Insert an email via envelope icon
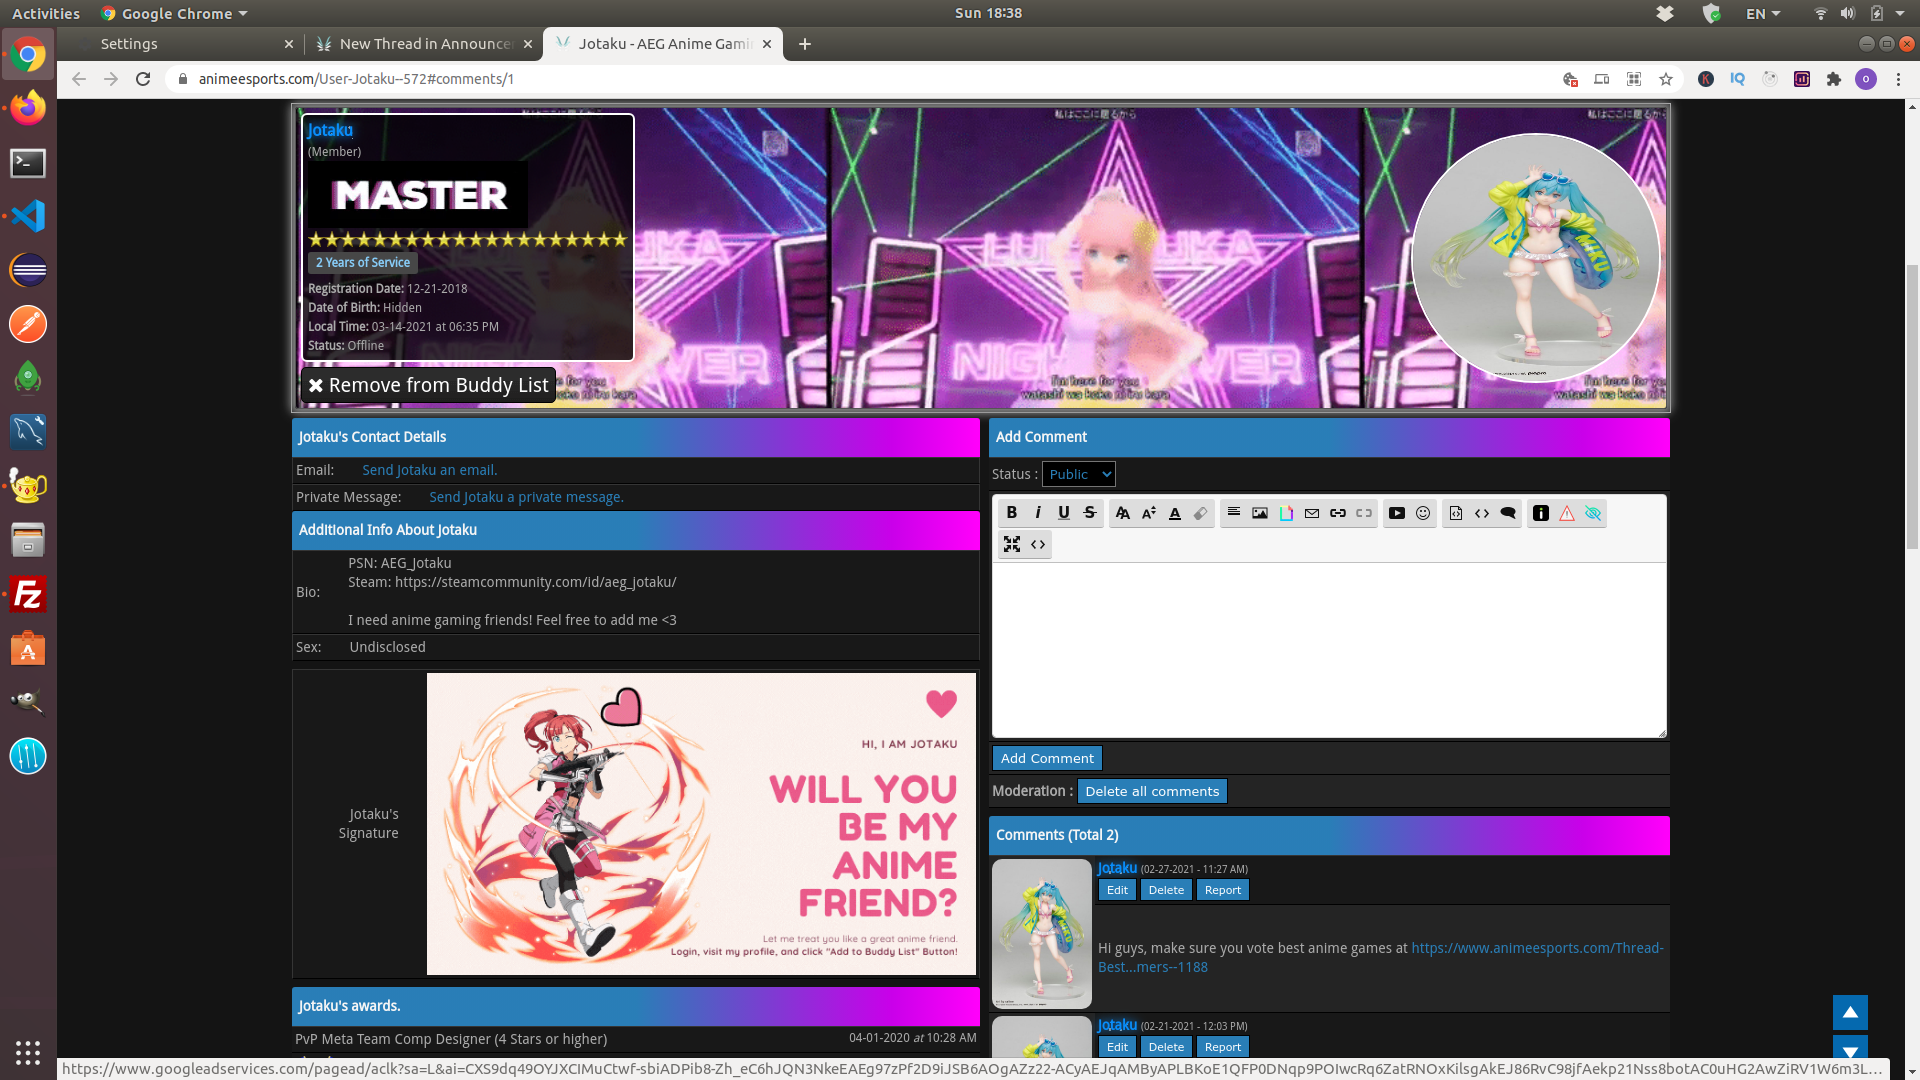Image resolution: width=1920 pixels, height=1080 pixels. (1312, 513)
